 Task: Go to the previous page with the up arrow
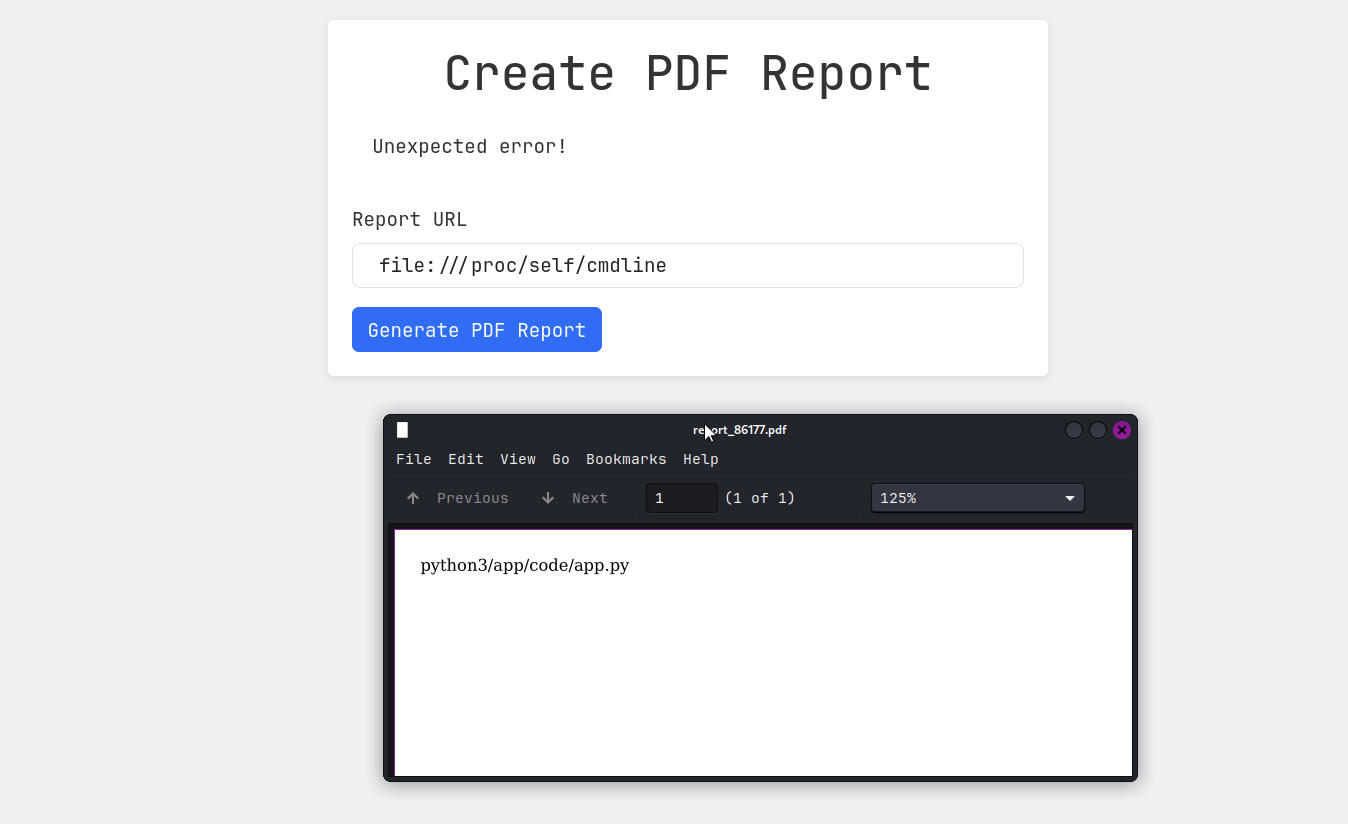click(413, 498)
